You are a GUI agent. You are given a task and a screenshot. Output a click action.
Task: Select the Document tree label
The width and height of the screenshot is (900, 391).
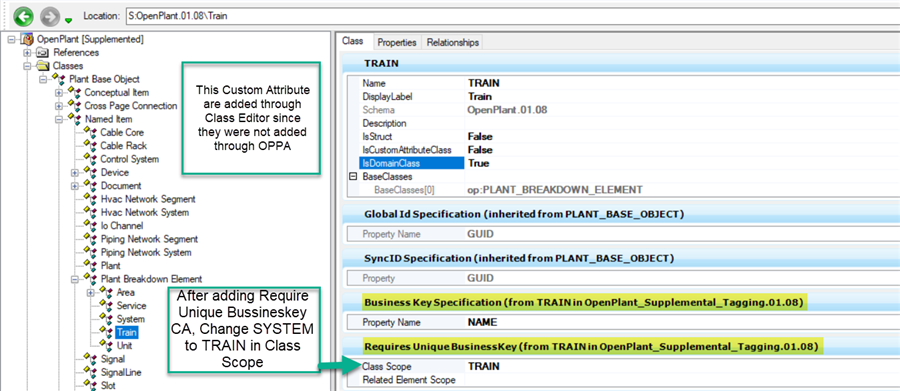point(121,186)
